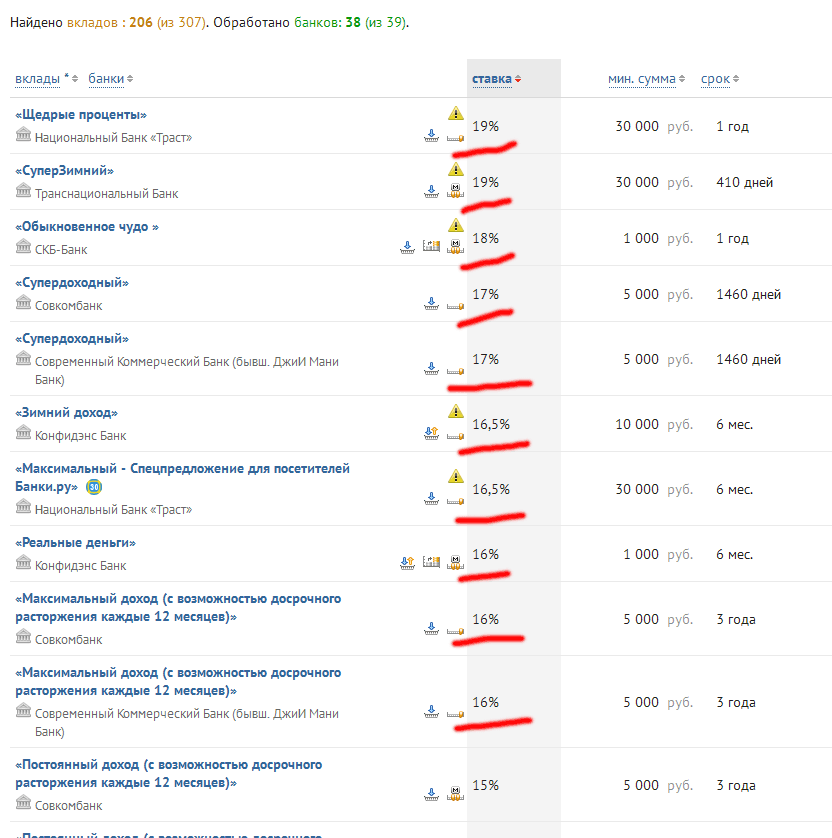Viewport: 832px width, 838px height.
Task: Sort by «мин. сумма» column header
Action: click(641, 79)
